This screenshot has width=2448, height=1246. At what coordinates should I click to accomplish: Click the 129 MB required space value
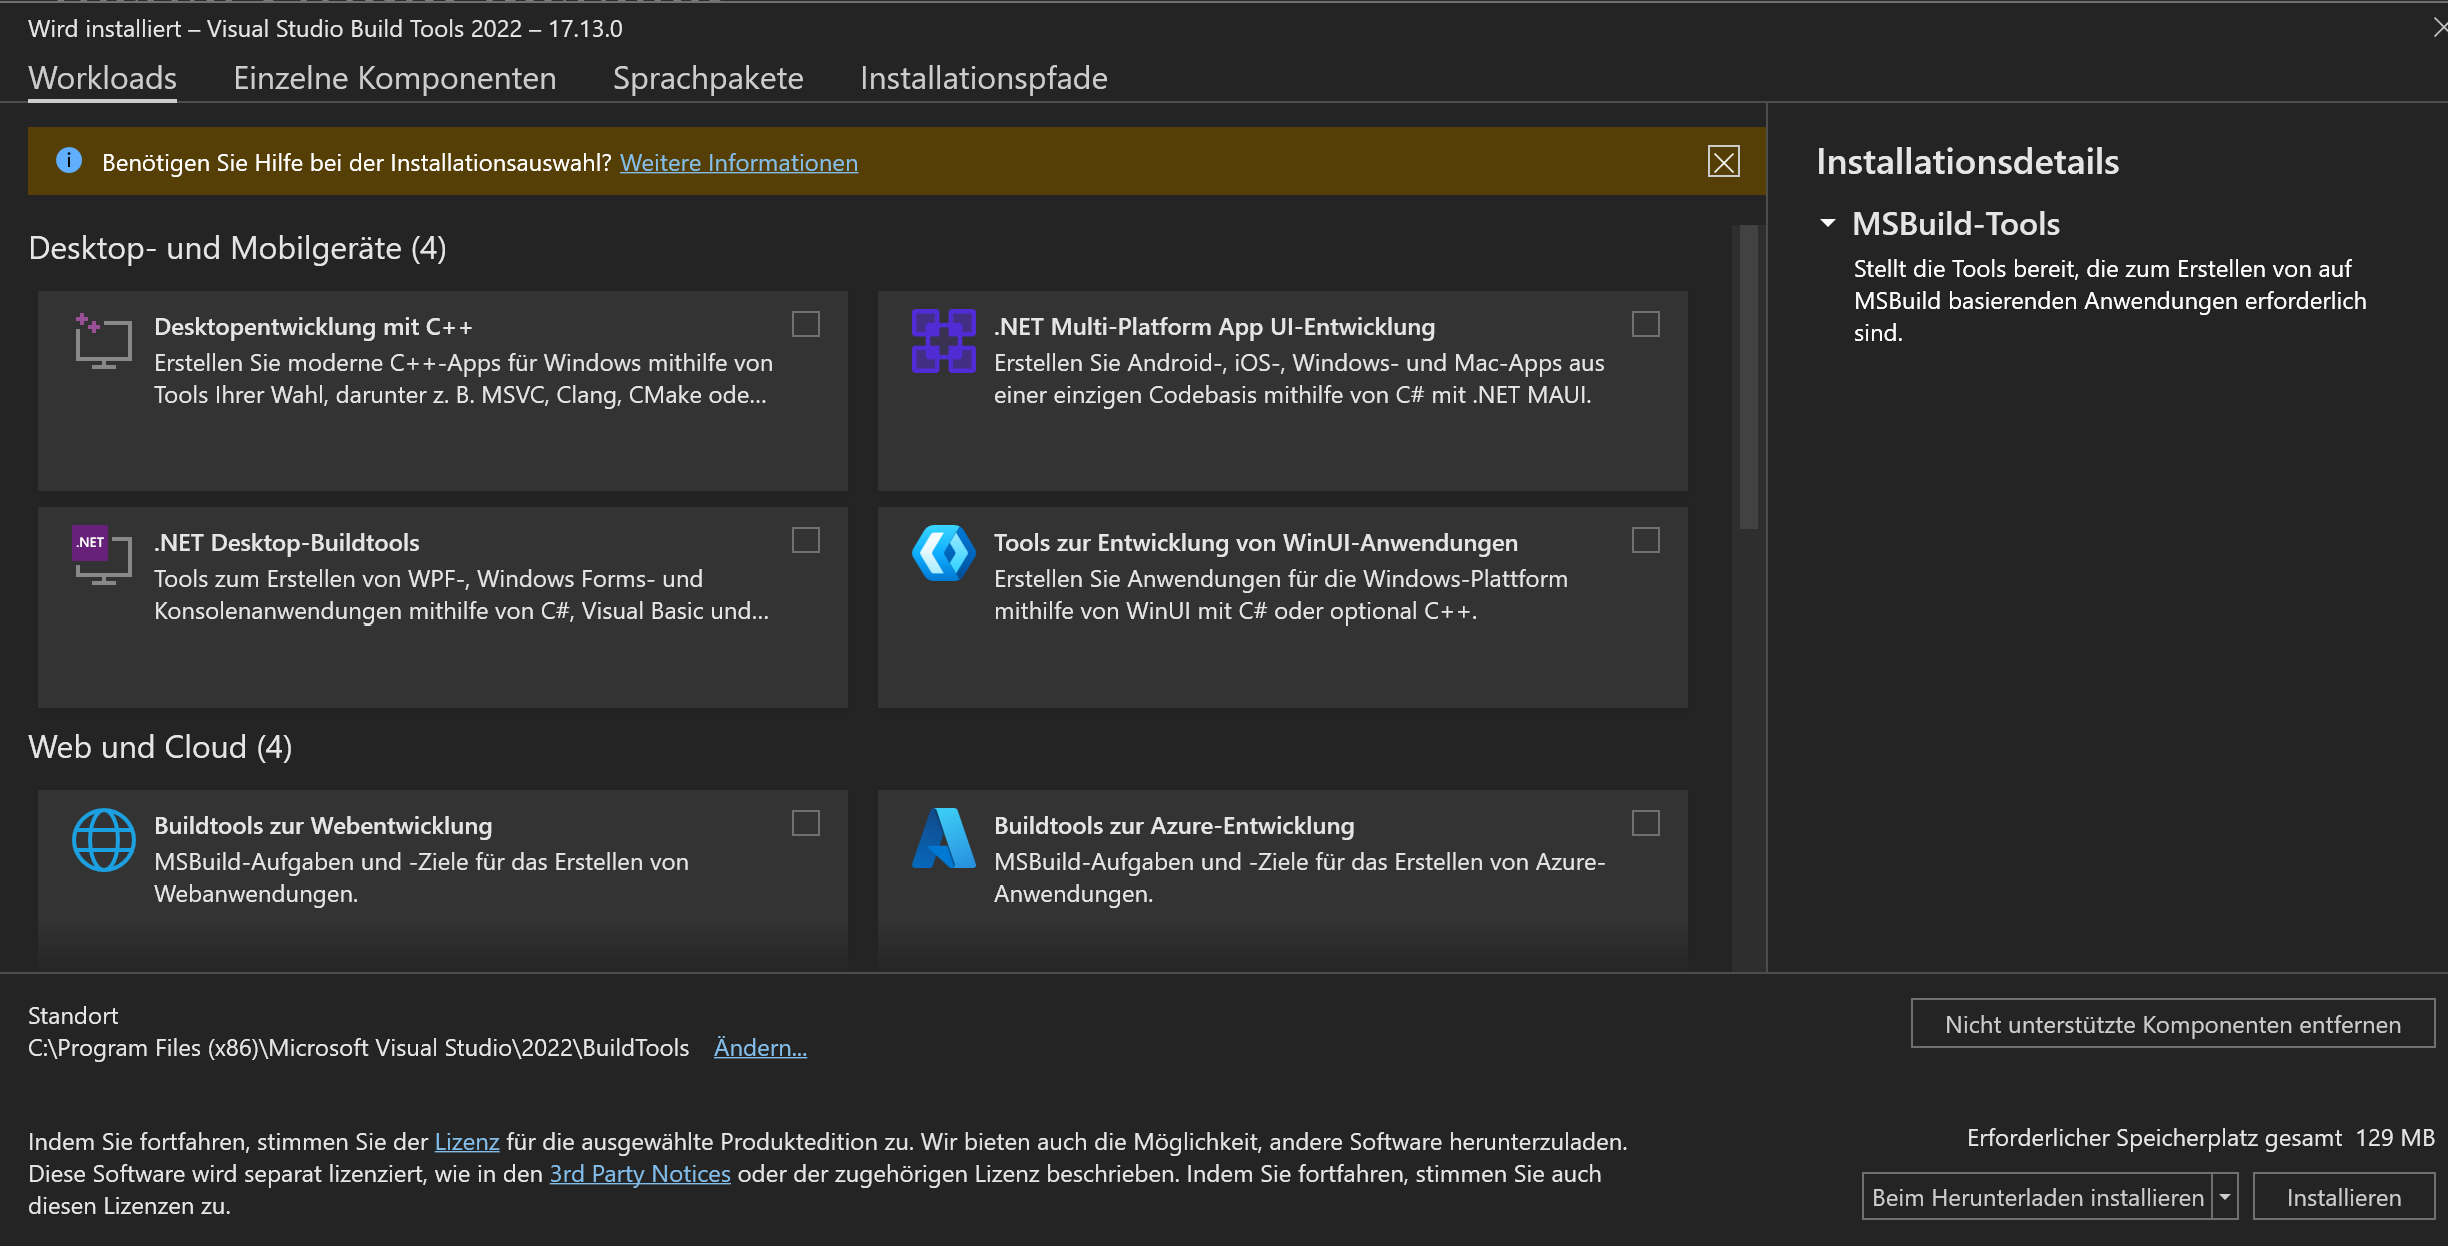click(2395, 1137)
